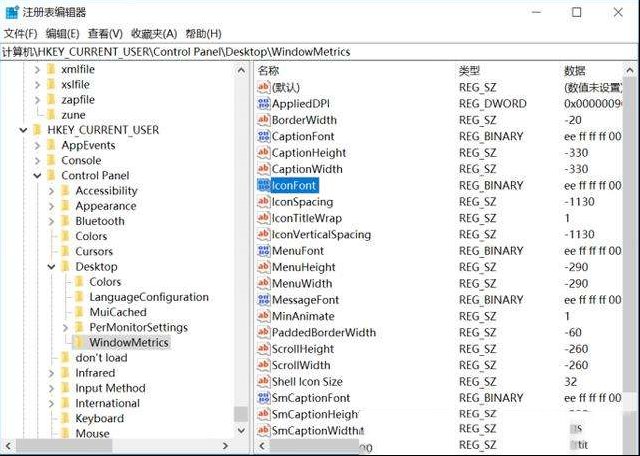Viewport: 640px width, 456px height.
Task: Select the SmCaptionWidth value name
Action: tap(318, 430)
